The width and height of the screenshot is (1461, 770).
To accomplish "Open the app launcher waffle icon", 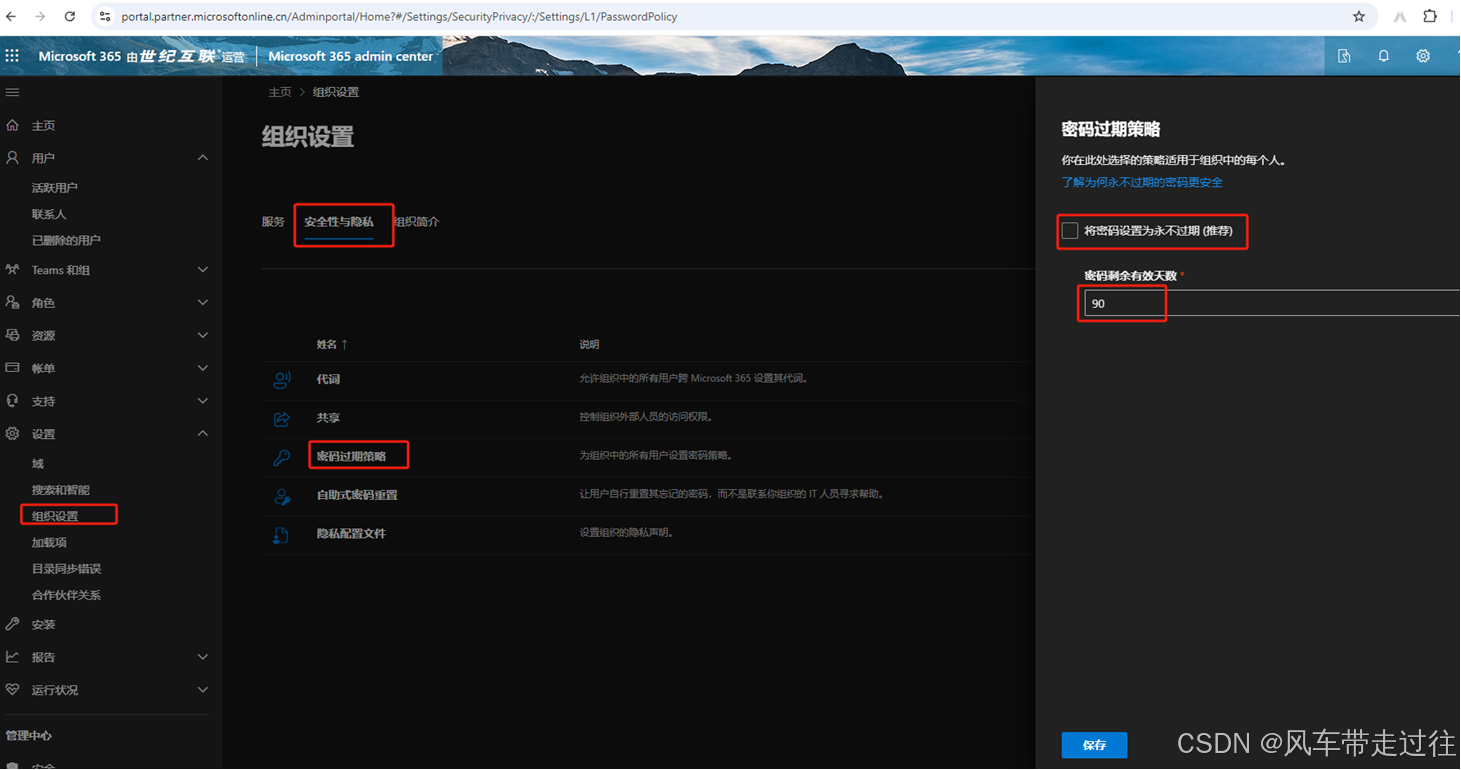I will [12, 56].
